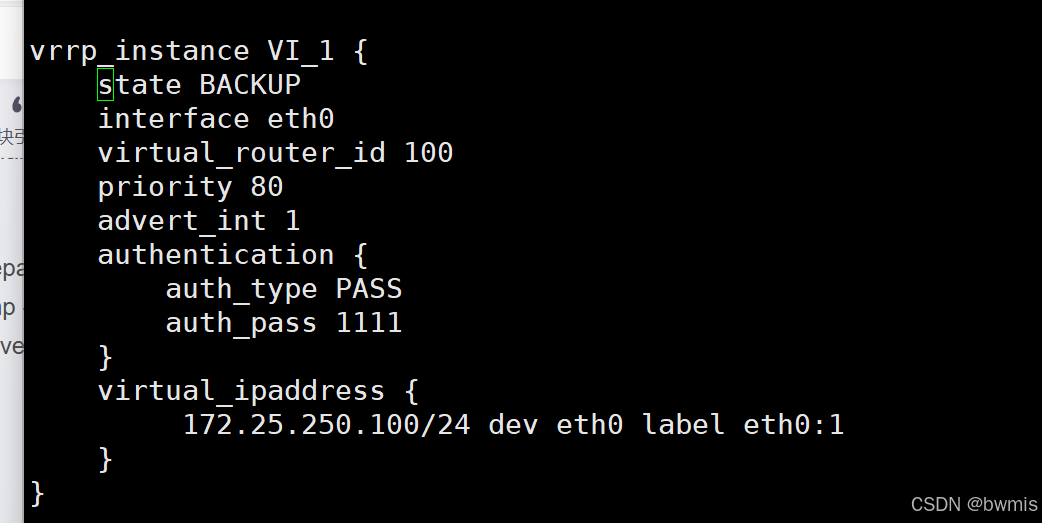Click the advert_int setting
Image resolution: width=1042 pixels, height=523 pixels.
coord(199,221)
